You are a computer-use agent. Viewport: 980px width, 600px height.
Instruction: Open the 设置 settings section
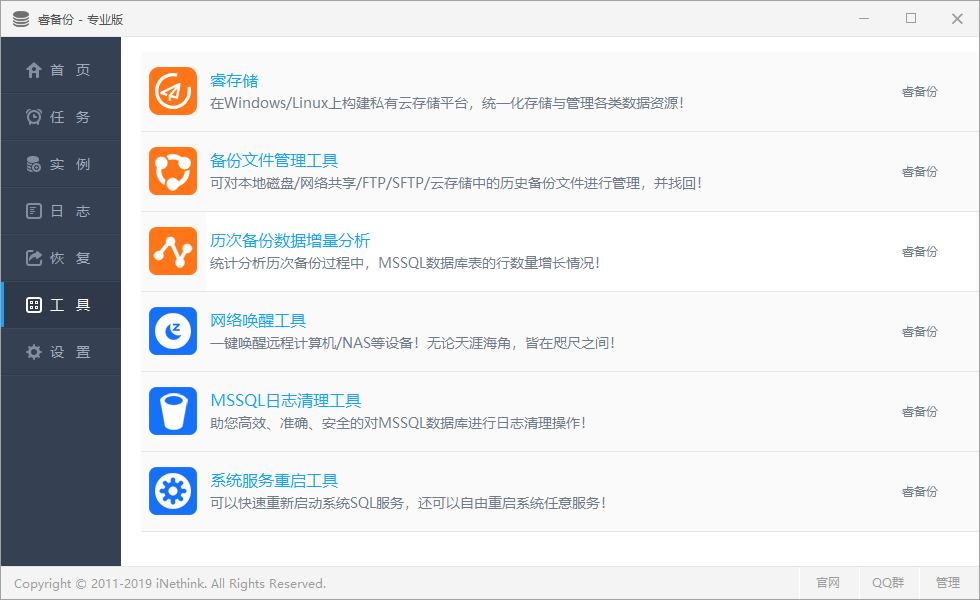[61, 352]
